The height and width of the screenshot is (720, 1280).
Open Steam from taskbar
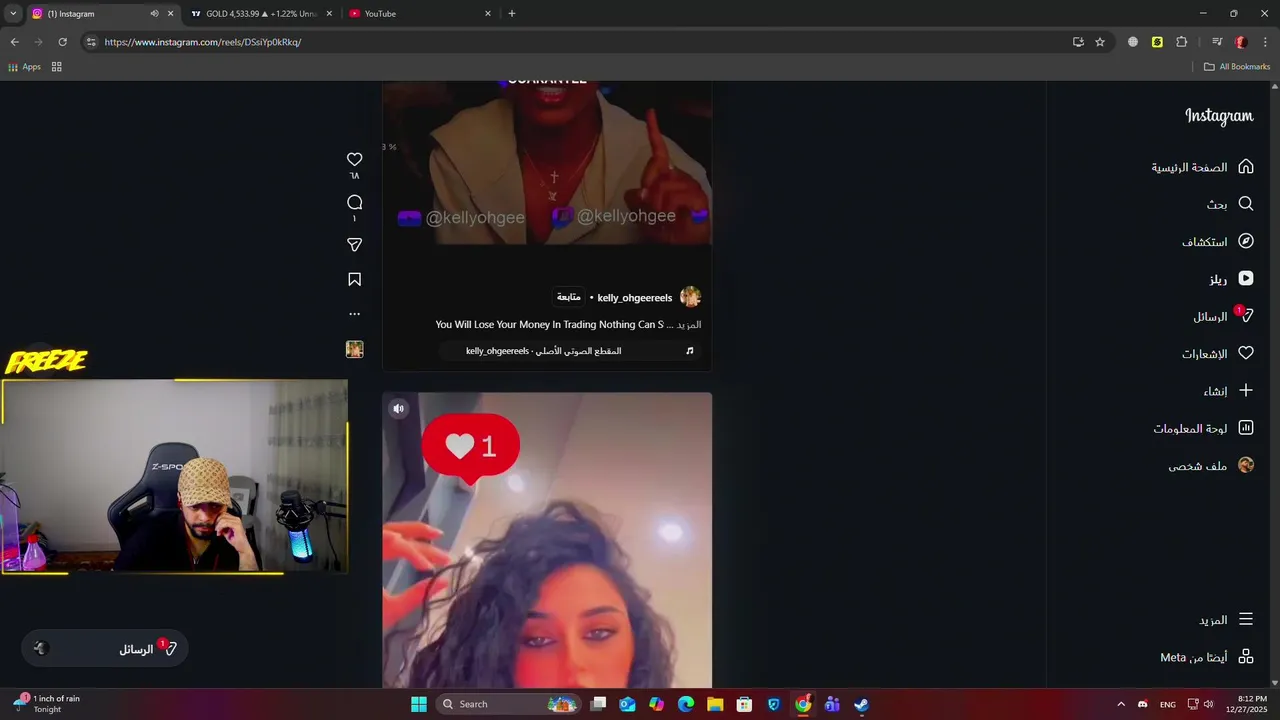[861, 704]
